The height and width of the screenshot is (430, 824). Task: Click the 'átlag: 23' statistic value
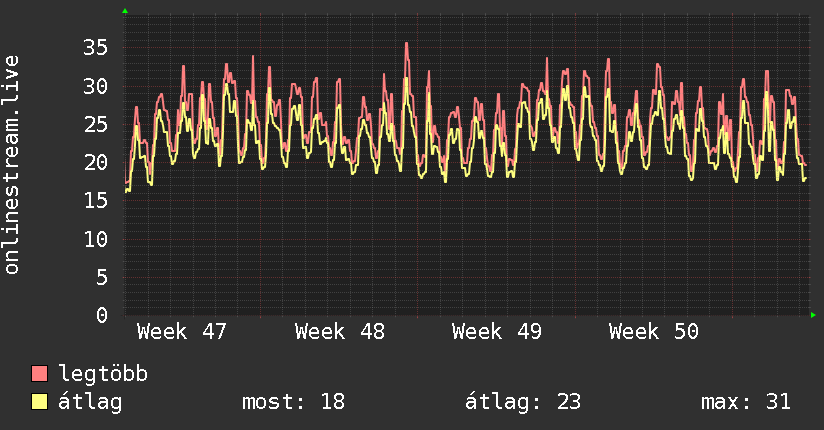tap(523, 402)
